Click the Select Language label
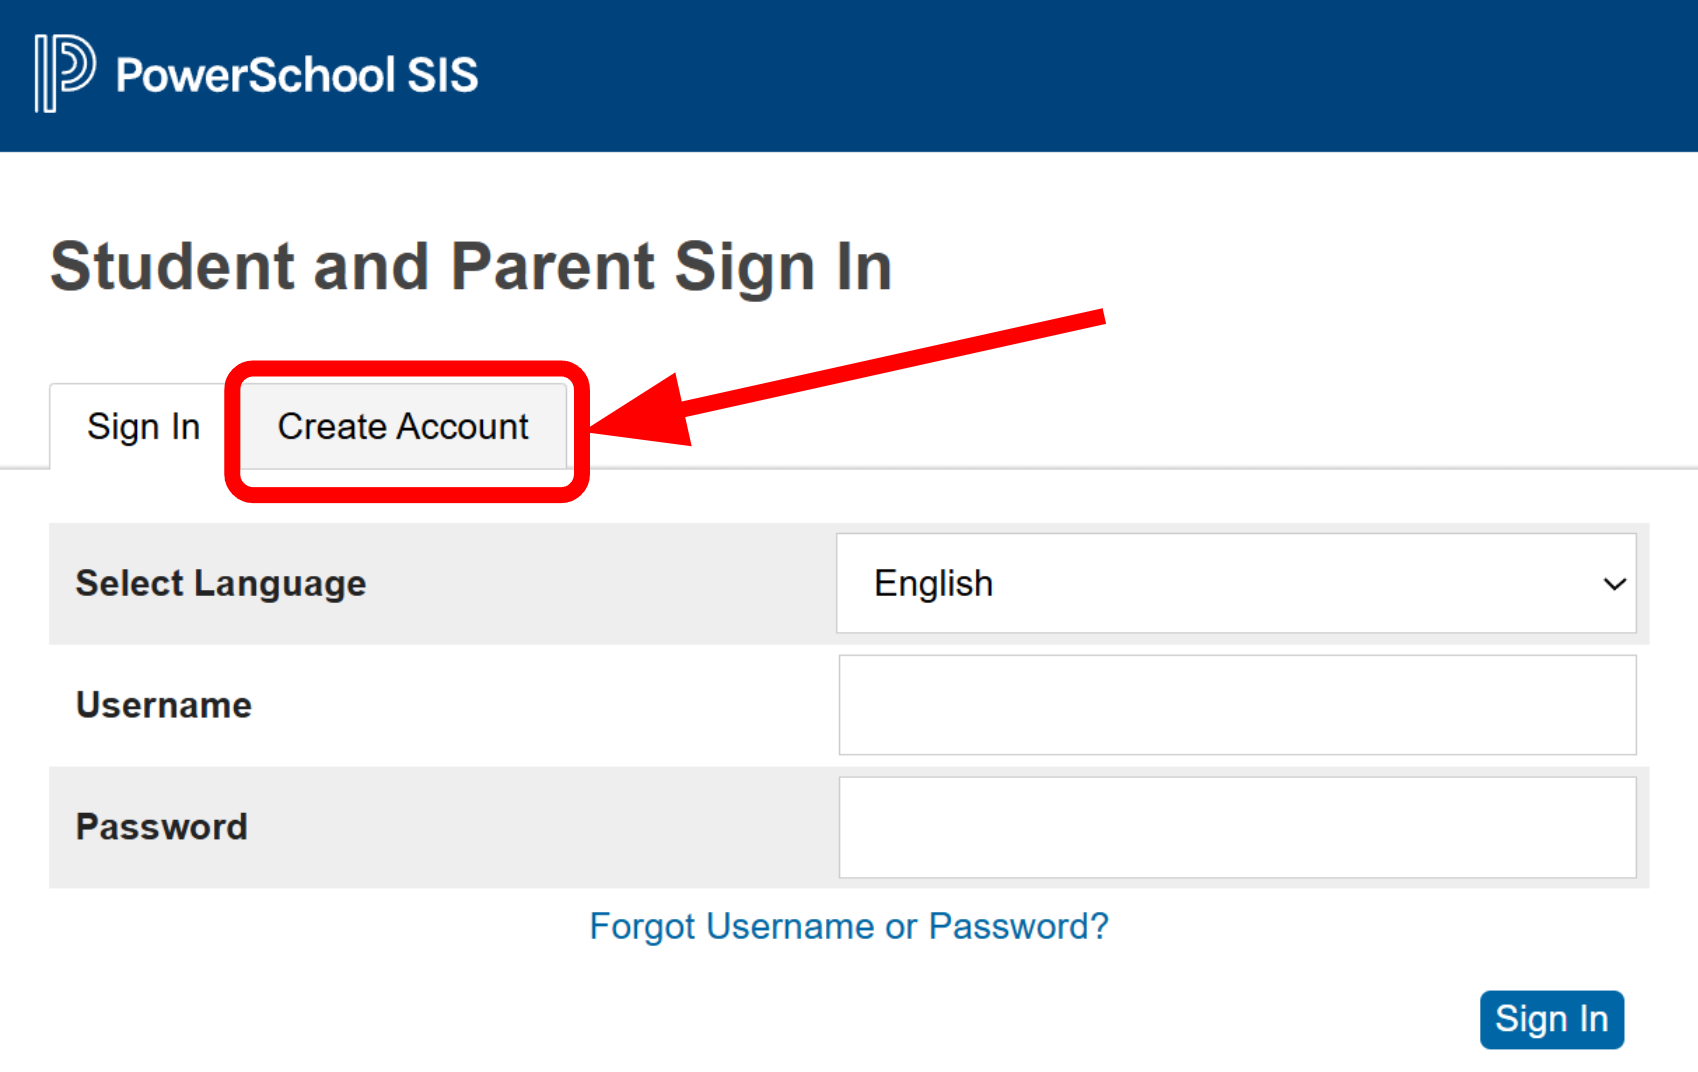Screen dimensions: 1698x1072 click(220, 583)
